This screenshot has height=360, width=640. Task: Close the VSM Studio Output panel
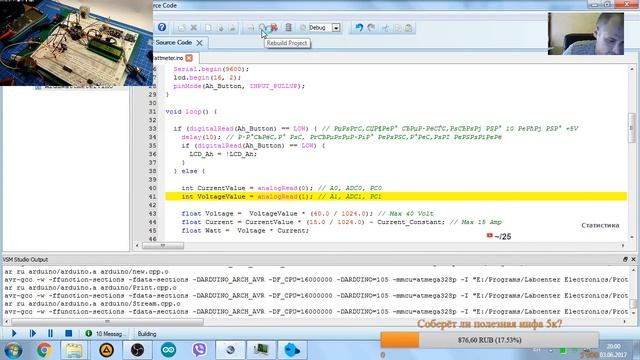(633, 259)
